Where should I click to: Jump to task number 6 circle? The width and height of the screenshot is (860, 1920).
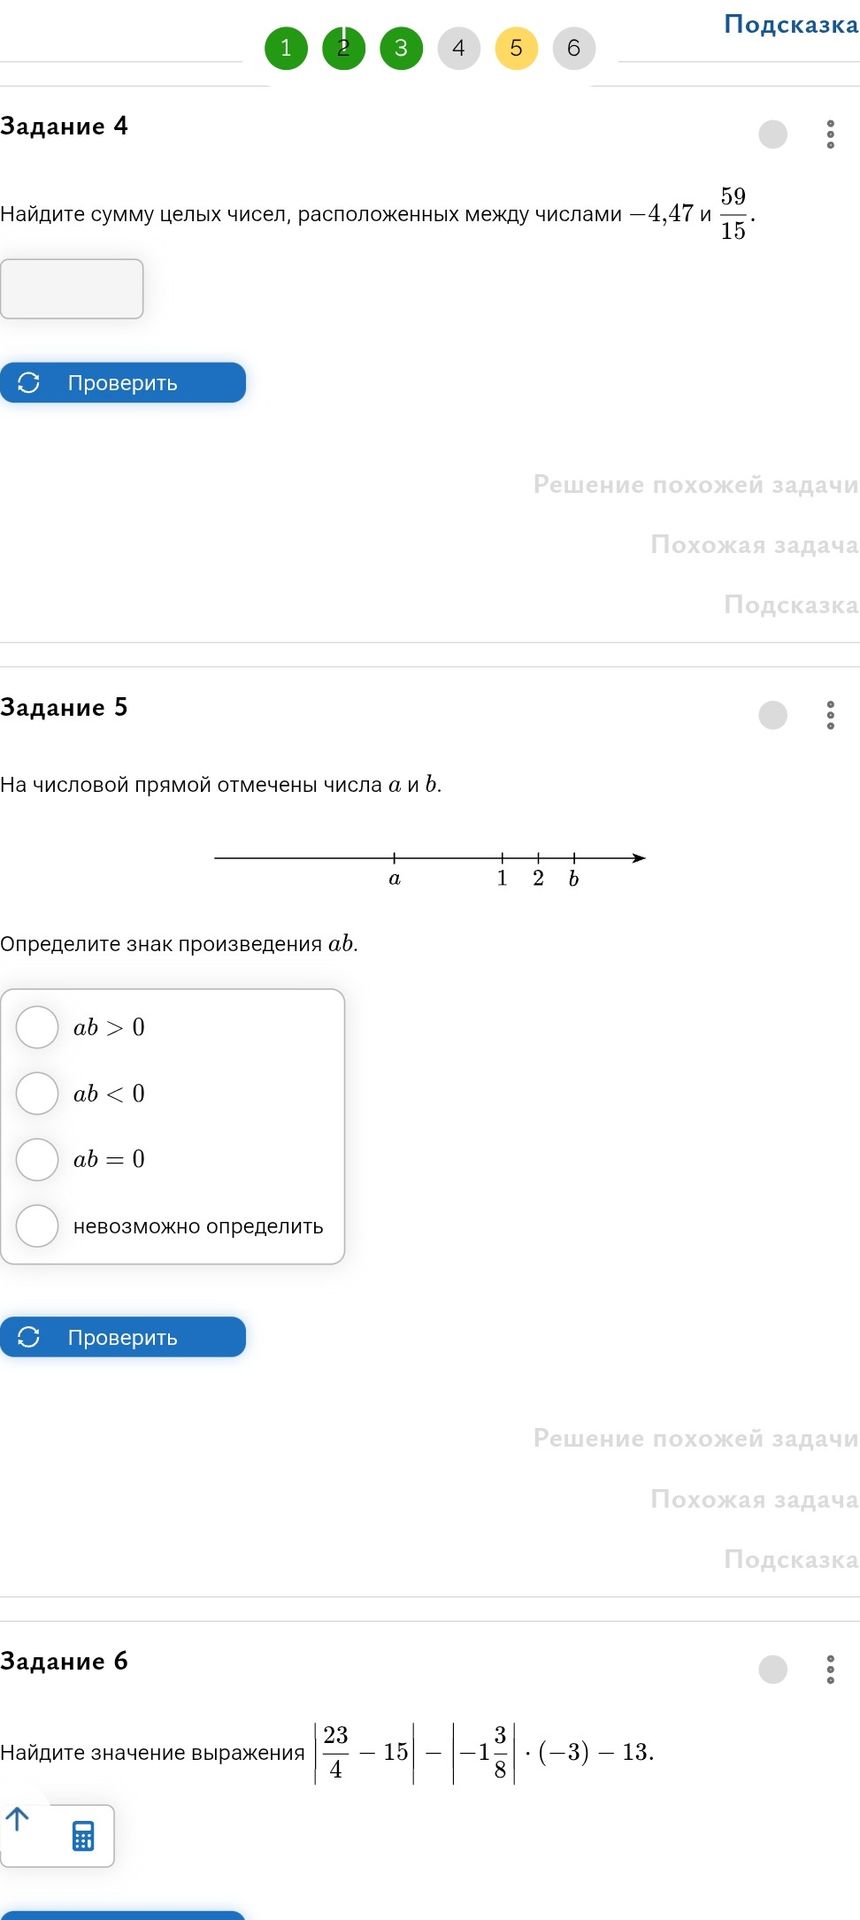click(x=574, y=48)
